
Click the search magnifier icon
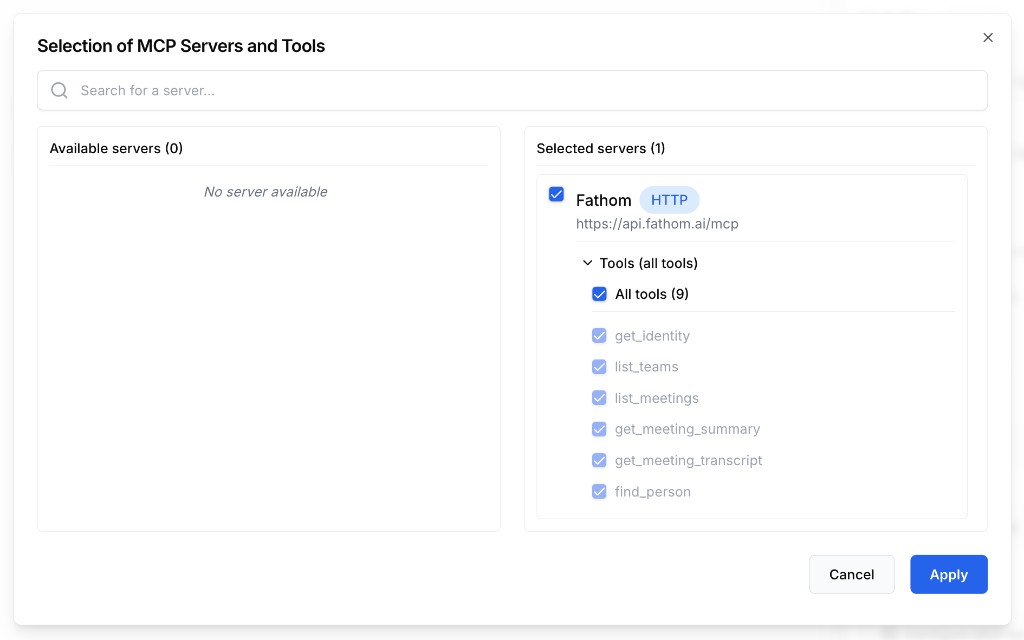[59, 90]
